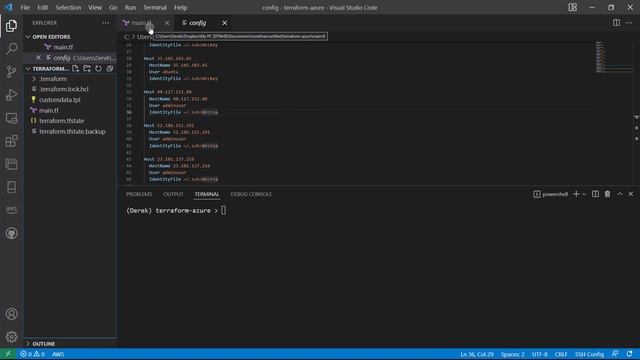Create a new terminal with plus icon
The width and height of the screenshot is (640, 360).
point(576,194)
